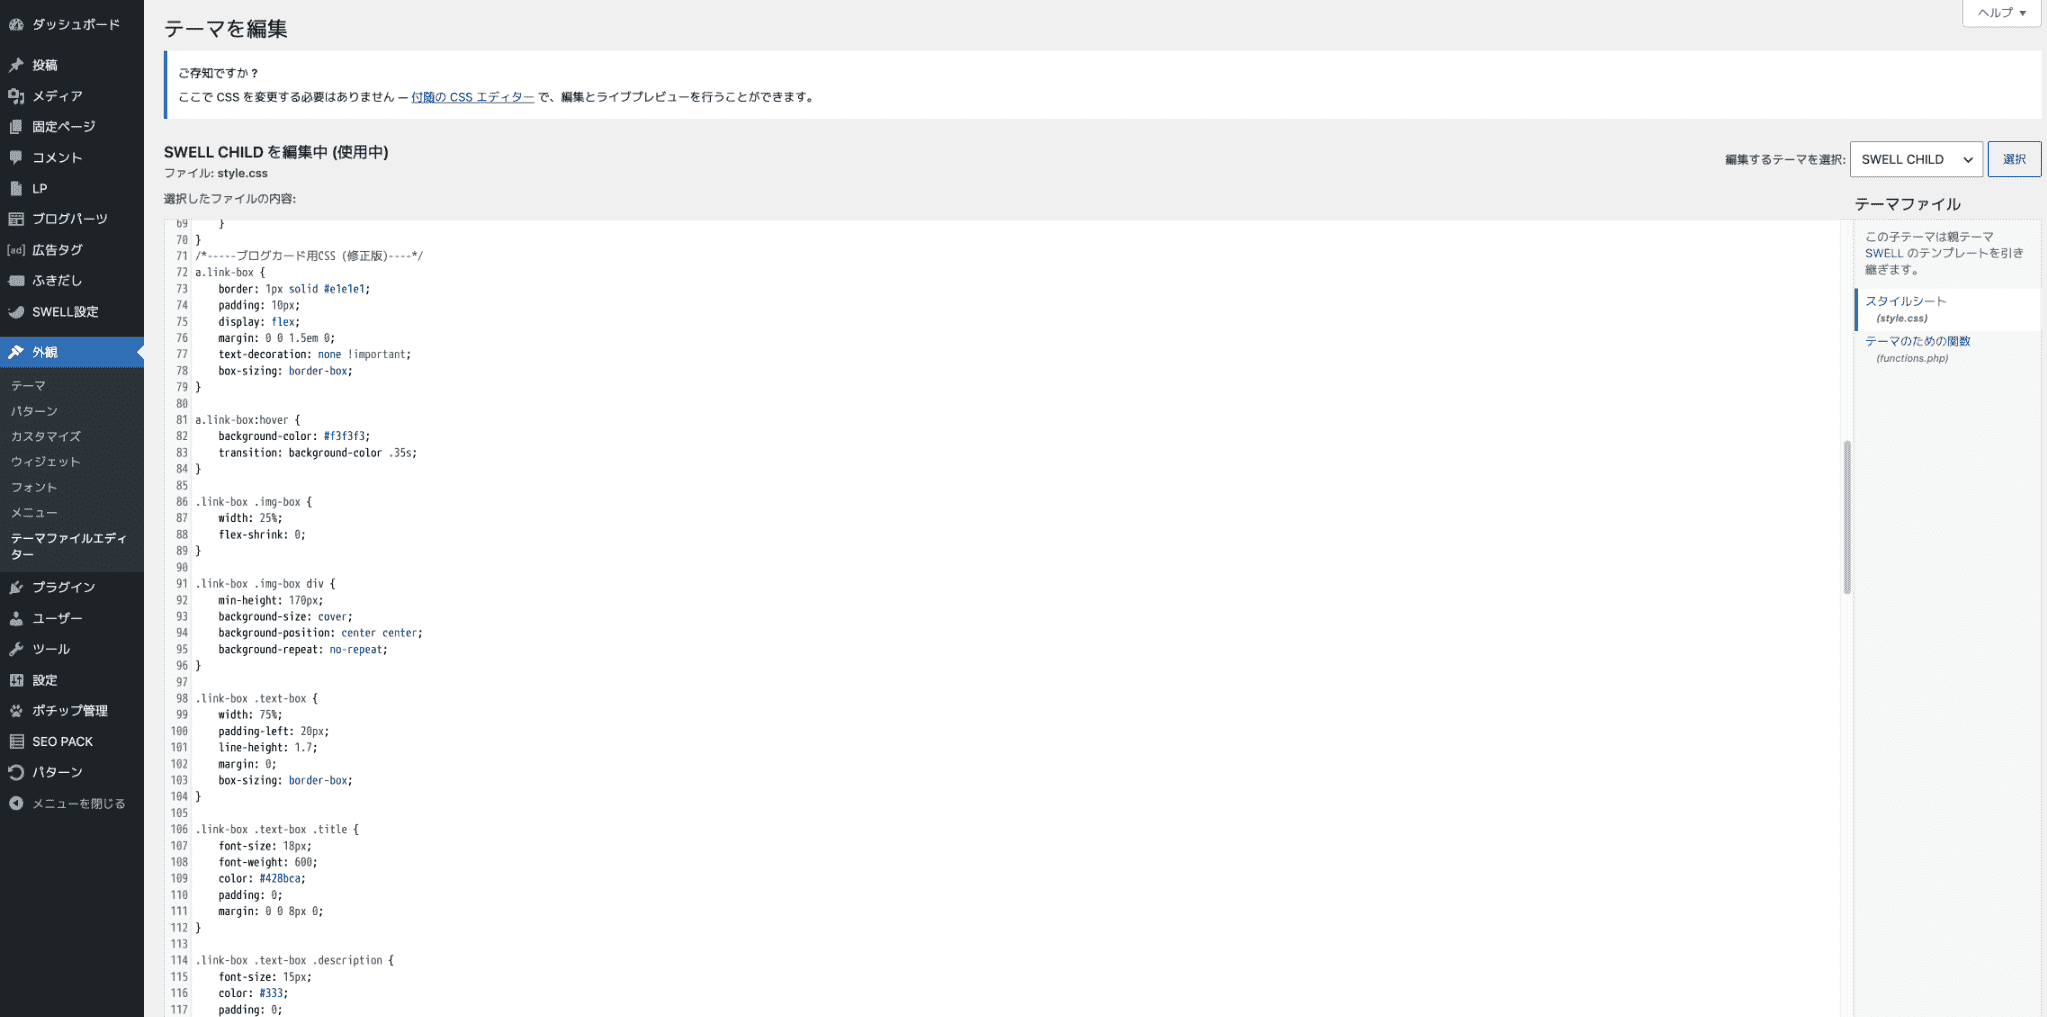Image resolution: width=2047 pixels, height=1017 pixels.
Task: Place cursor on line 93 background-size
Action: coord(285,617)
